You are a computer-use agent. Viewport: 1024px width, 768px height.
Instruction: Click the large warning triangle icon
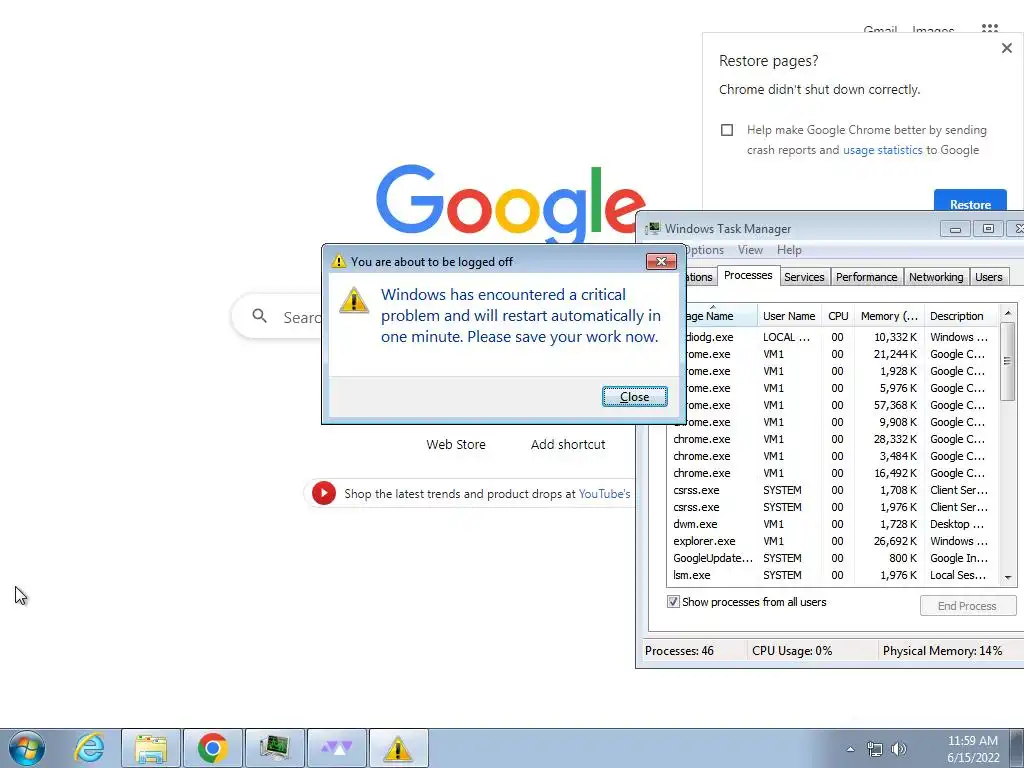354,301
